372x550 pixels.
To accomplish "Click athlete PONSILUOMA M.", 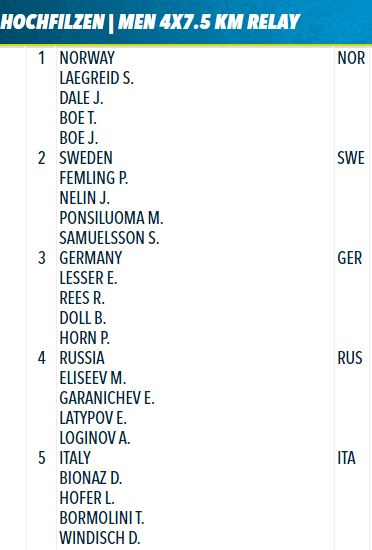I will [111, 218].
